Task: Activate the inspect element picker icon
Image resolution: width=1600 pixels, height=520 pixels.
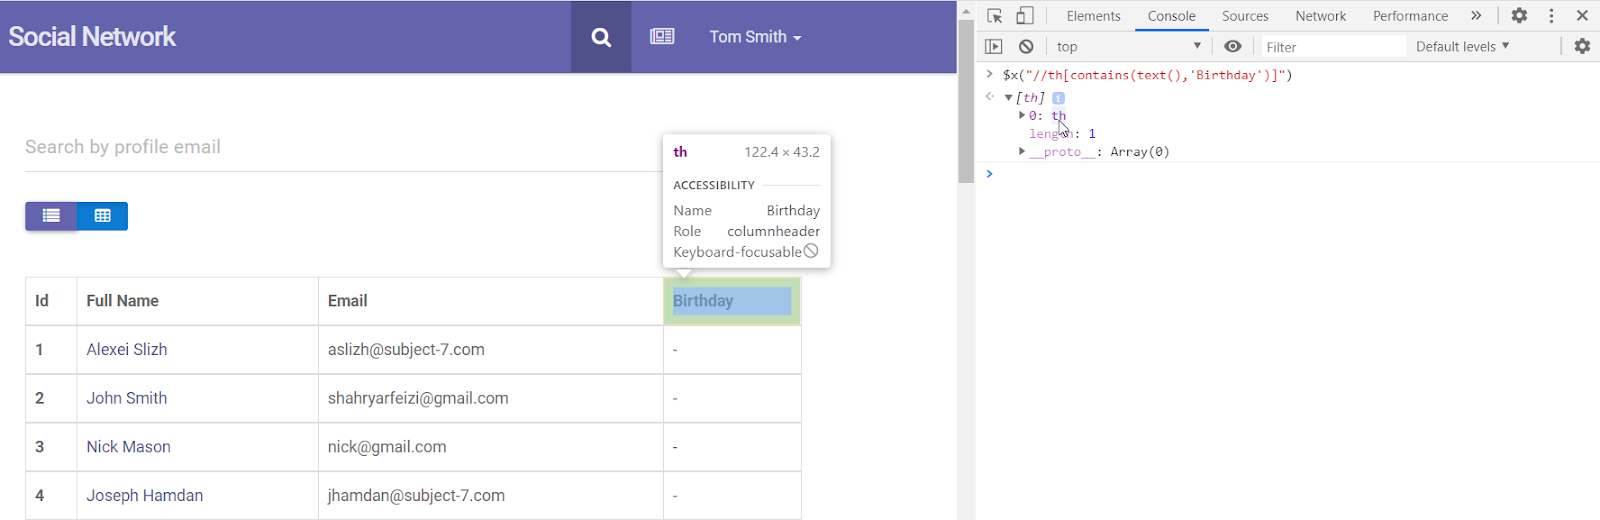Action: point(995,16)
